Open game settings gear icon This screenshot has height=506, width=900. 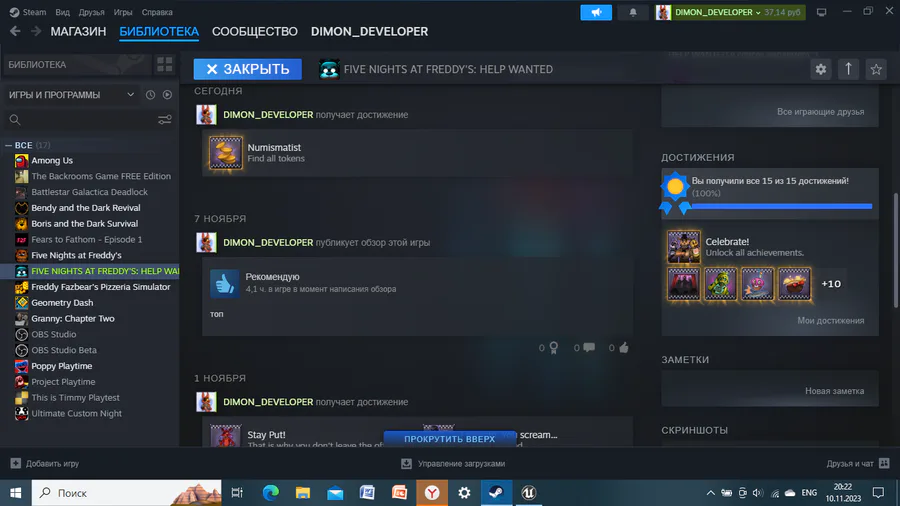[x=821, y=69]
